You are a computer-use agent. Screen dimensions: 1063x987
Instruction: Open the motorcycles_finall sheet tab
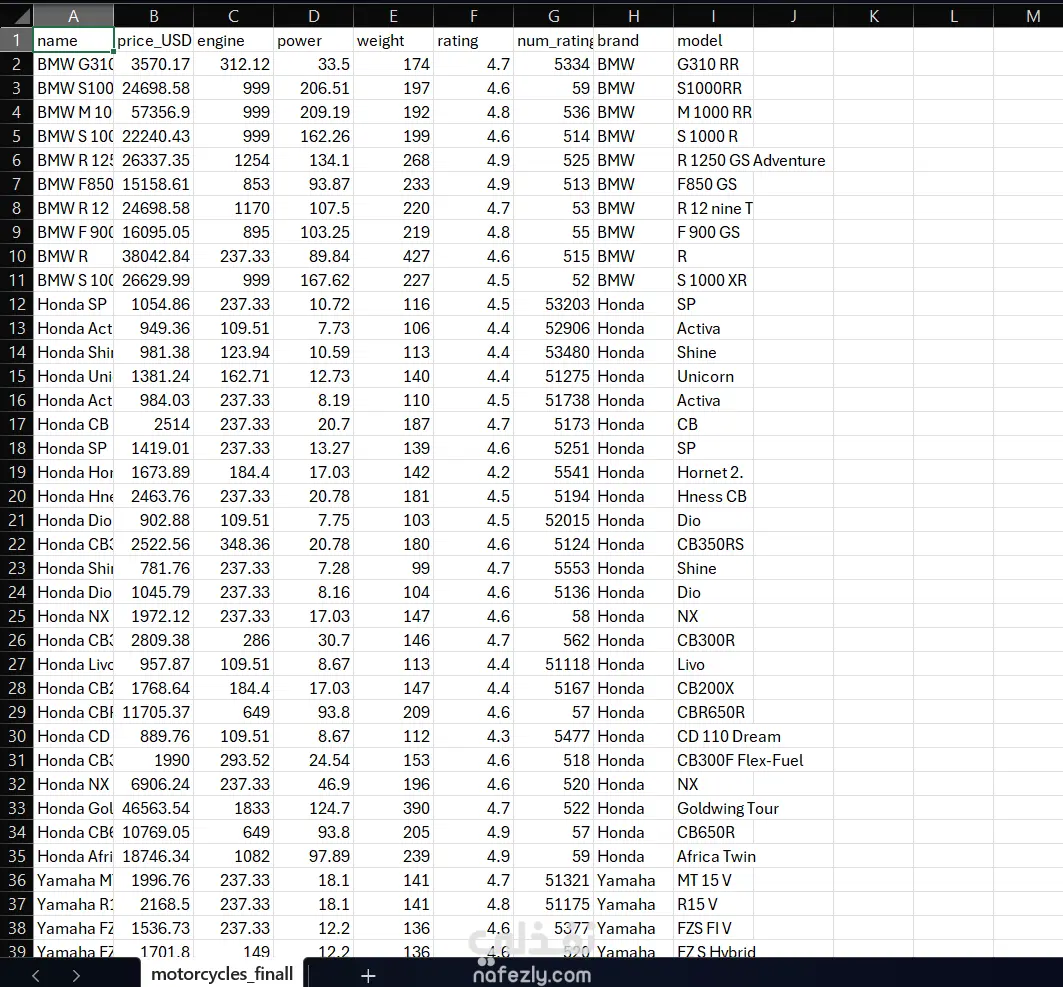pyautogui.click(x=222, y=974)
